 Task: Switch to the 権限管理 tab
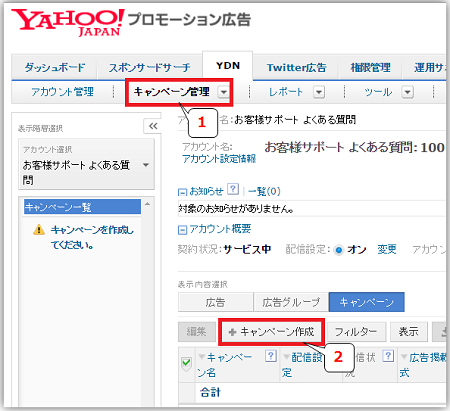(x=370, y=68)
